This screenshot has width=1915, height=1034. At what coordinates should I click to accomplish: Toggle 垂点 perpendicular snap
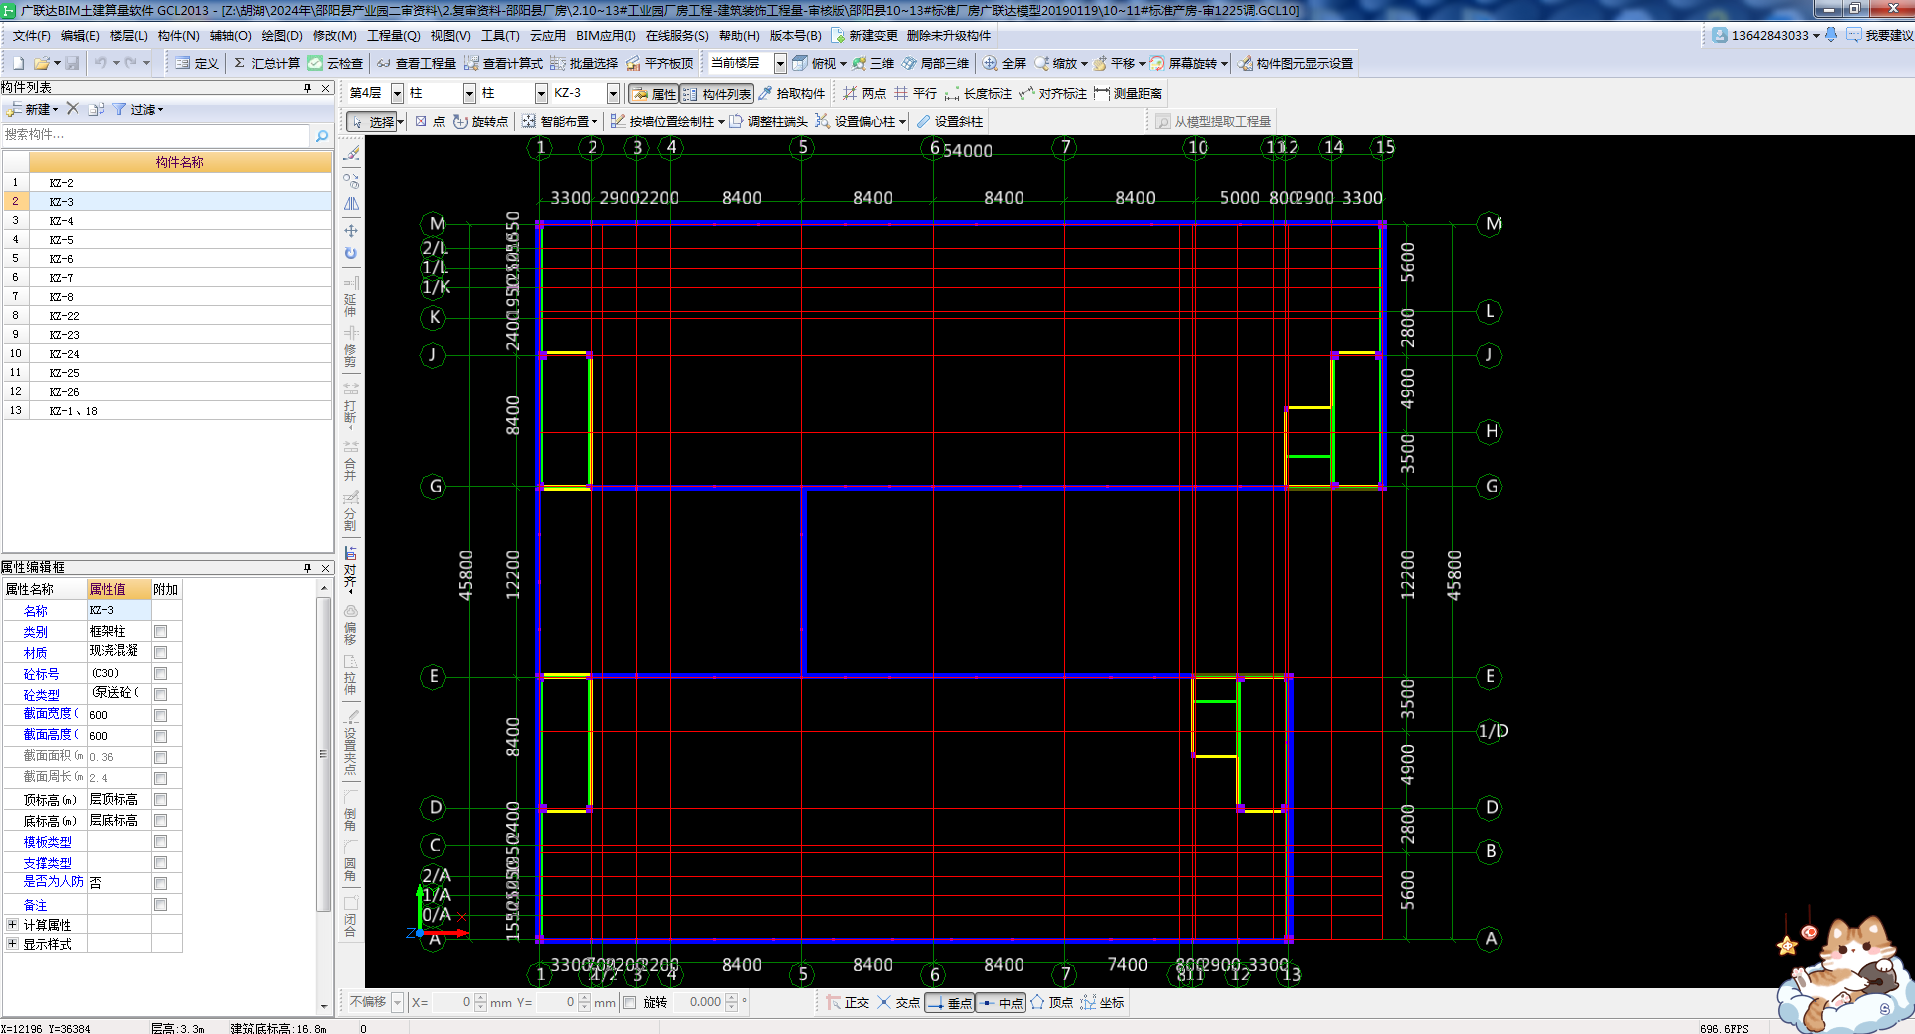(949, 1002)
